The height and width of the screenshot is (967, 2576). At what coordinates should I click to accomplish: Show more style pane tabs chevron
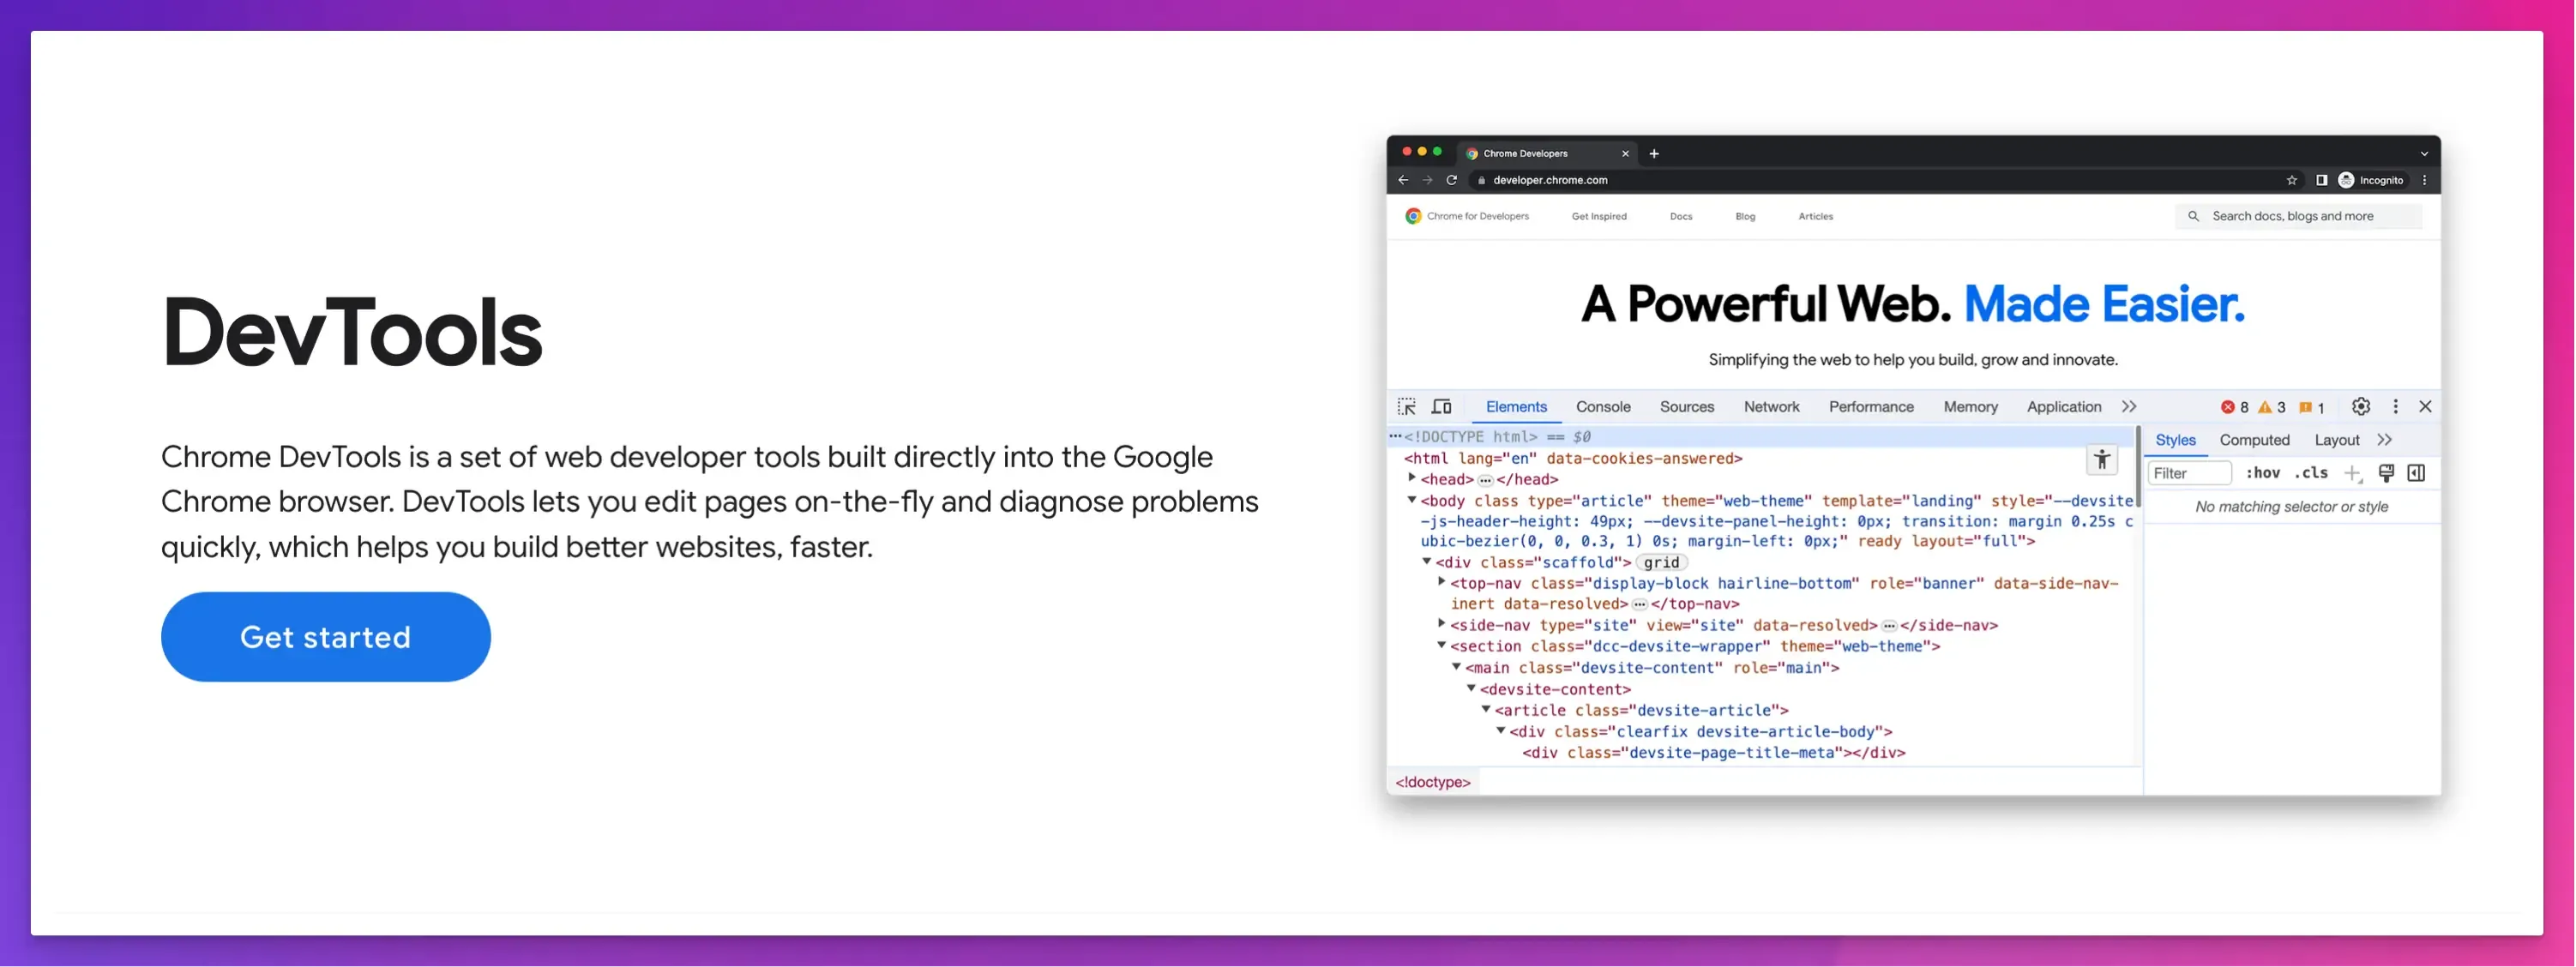(x=2385, y=440)
